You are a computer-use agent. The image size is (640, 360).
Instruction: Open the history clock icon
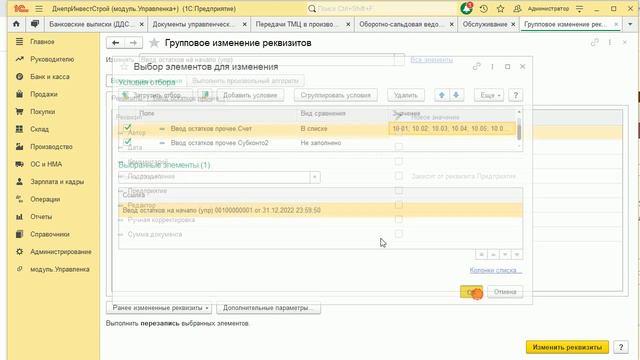click(484, 9)
